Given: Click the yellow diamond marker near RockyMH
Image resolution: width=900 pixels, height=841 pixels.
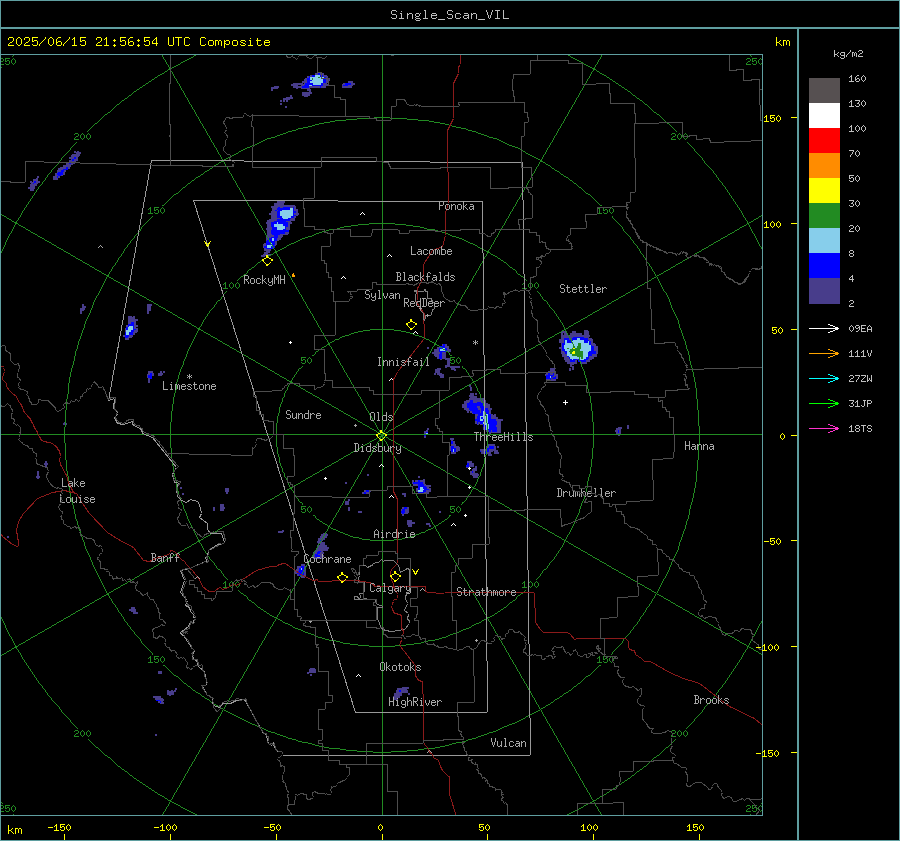Looking at the screenshot, I should [x=267, y=261].
